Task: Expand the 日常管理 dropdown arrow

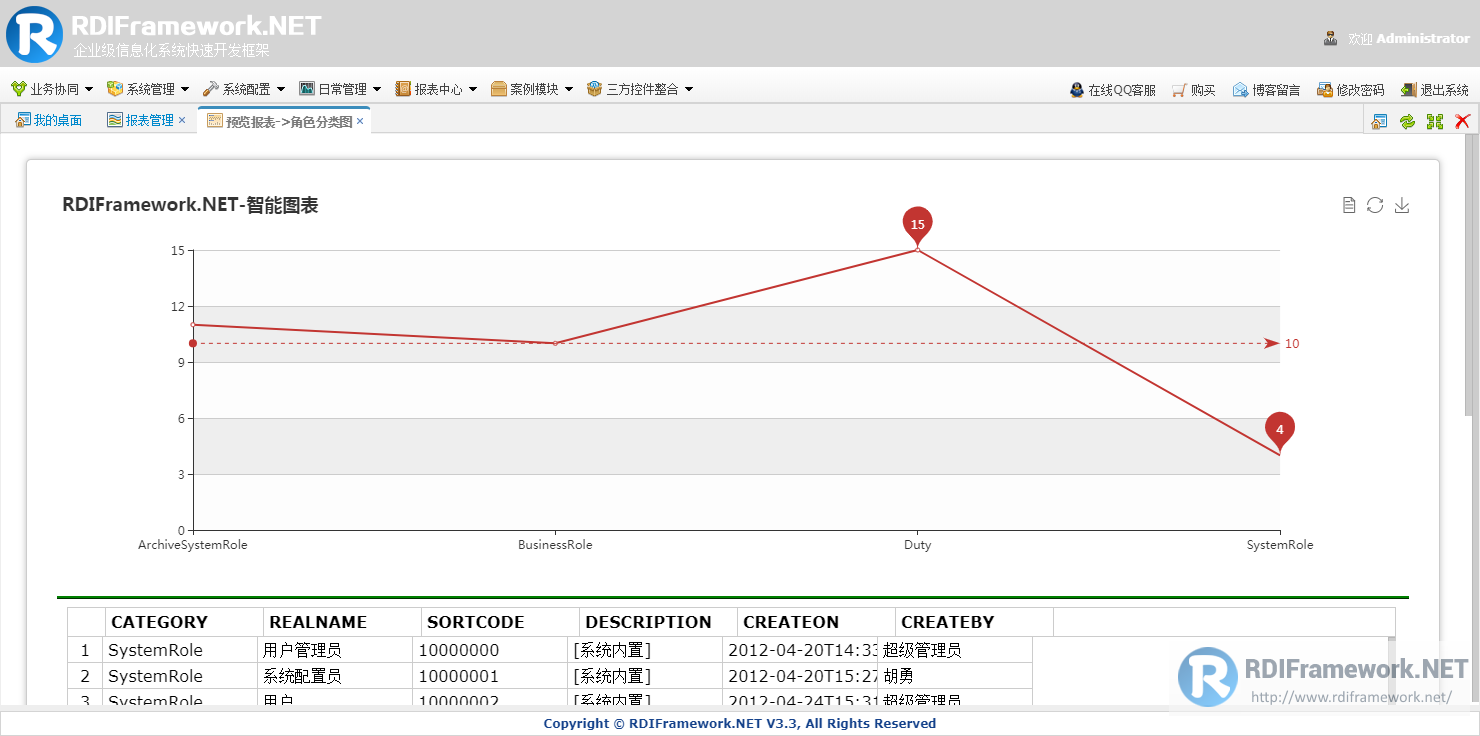Action: (x=377, y=89)
